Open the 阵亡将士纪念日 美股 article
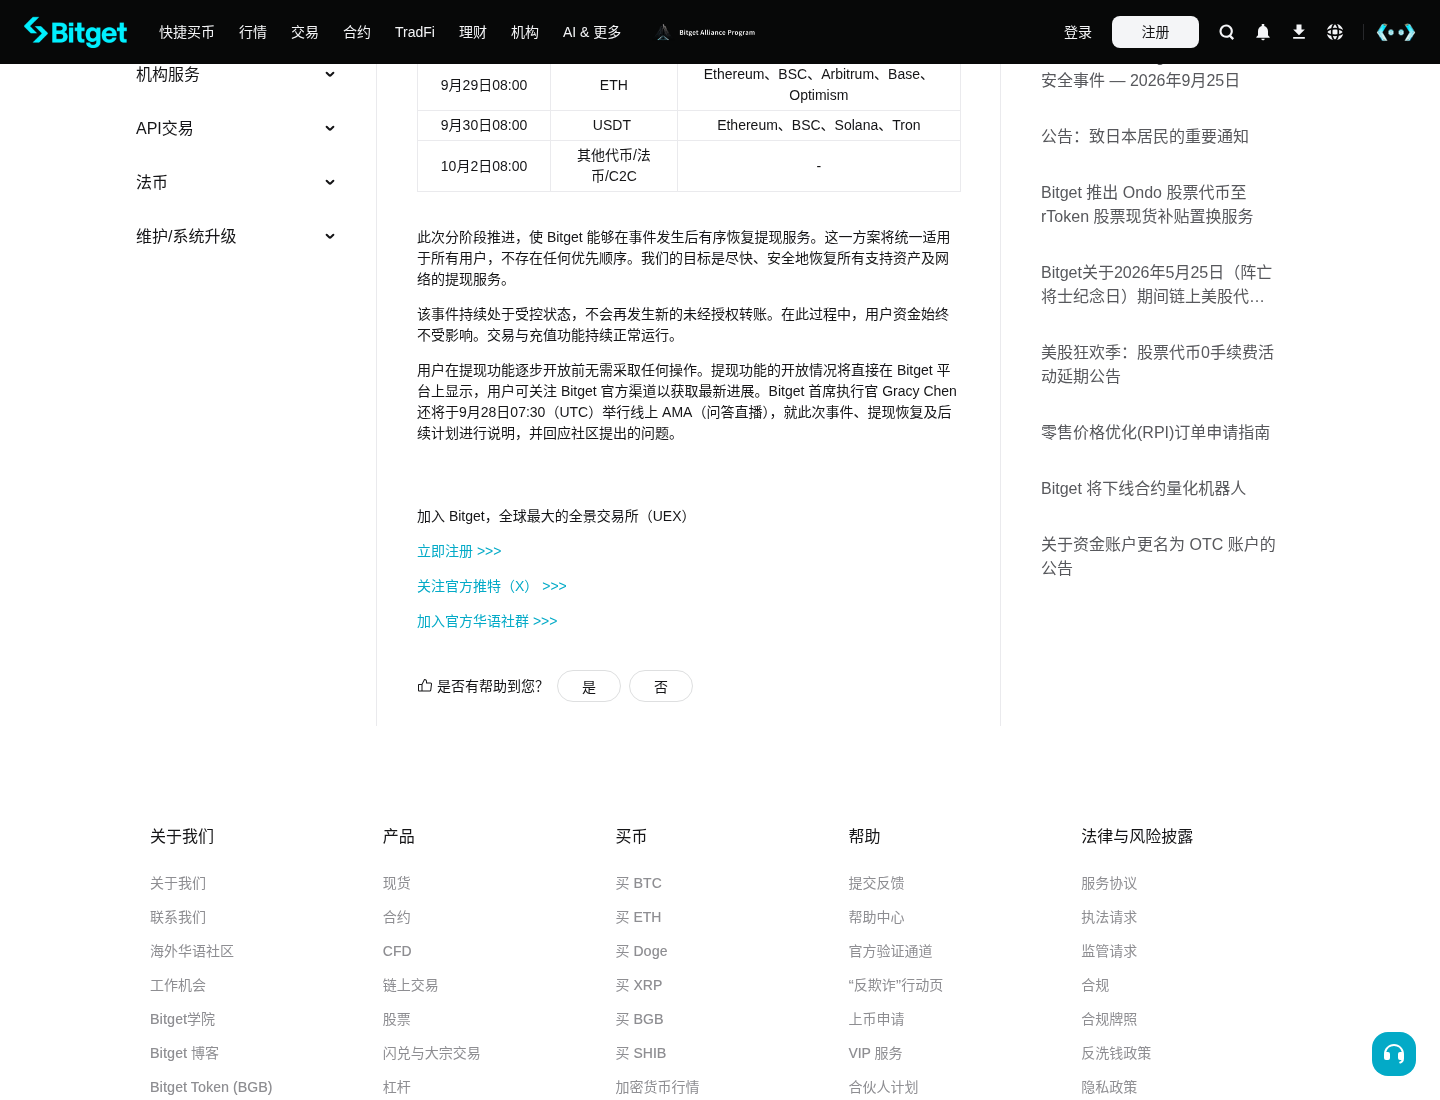This screenshot has height=1100, width=1440. point(1156,284)
